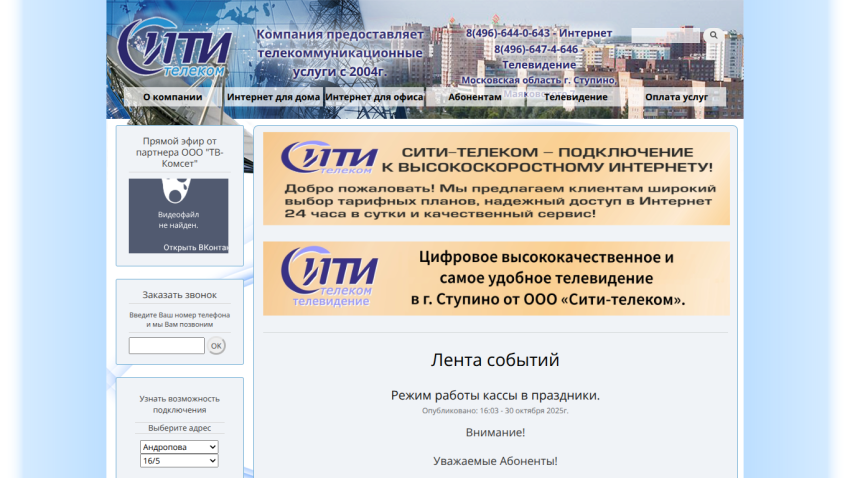Submit callback request with OK button
Screen dimensions: 850x478
click(216, 346)
